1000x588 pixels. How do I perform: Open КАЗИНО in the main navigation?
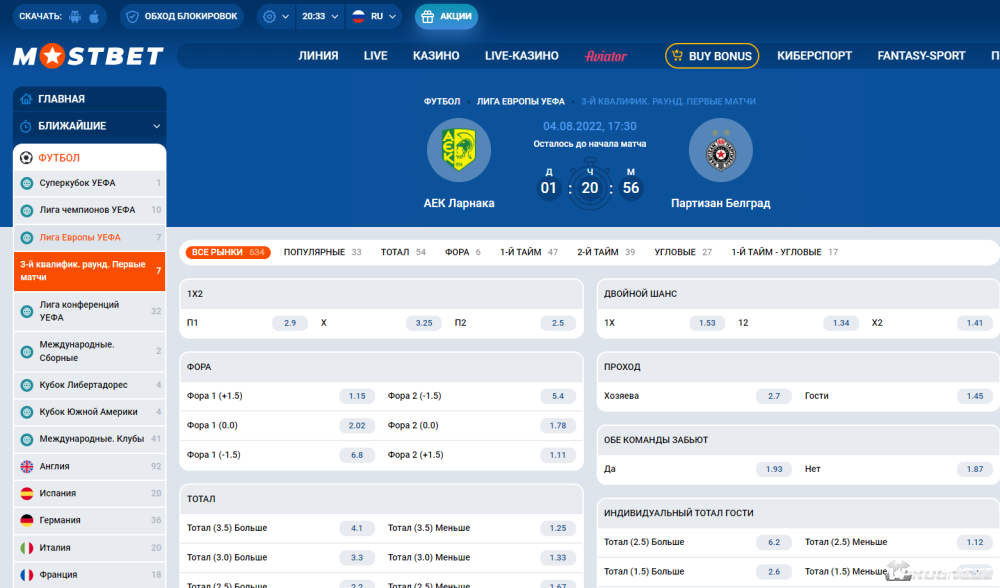(436, 56)
